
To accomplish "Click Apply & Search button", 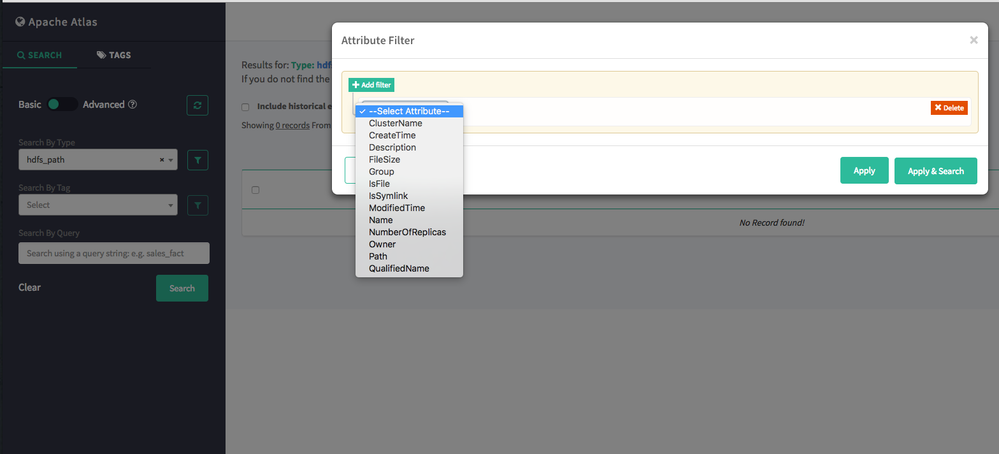I will tap(935, 171).
